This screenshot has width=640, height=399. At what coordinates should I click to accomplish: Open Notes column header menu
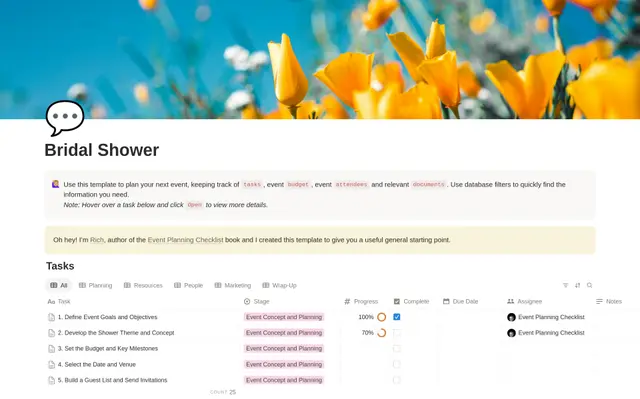(609, 301)
